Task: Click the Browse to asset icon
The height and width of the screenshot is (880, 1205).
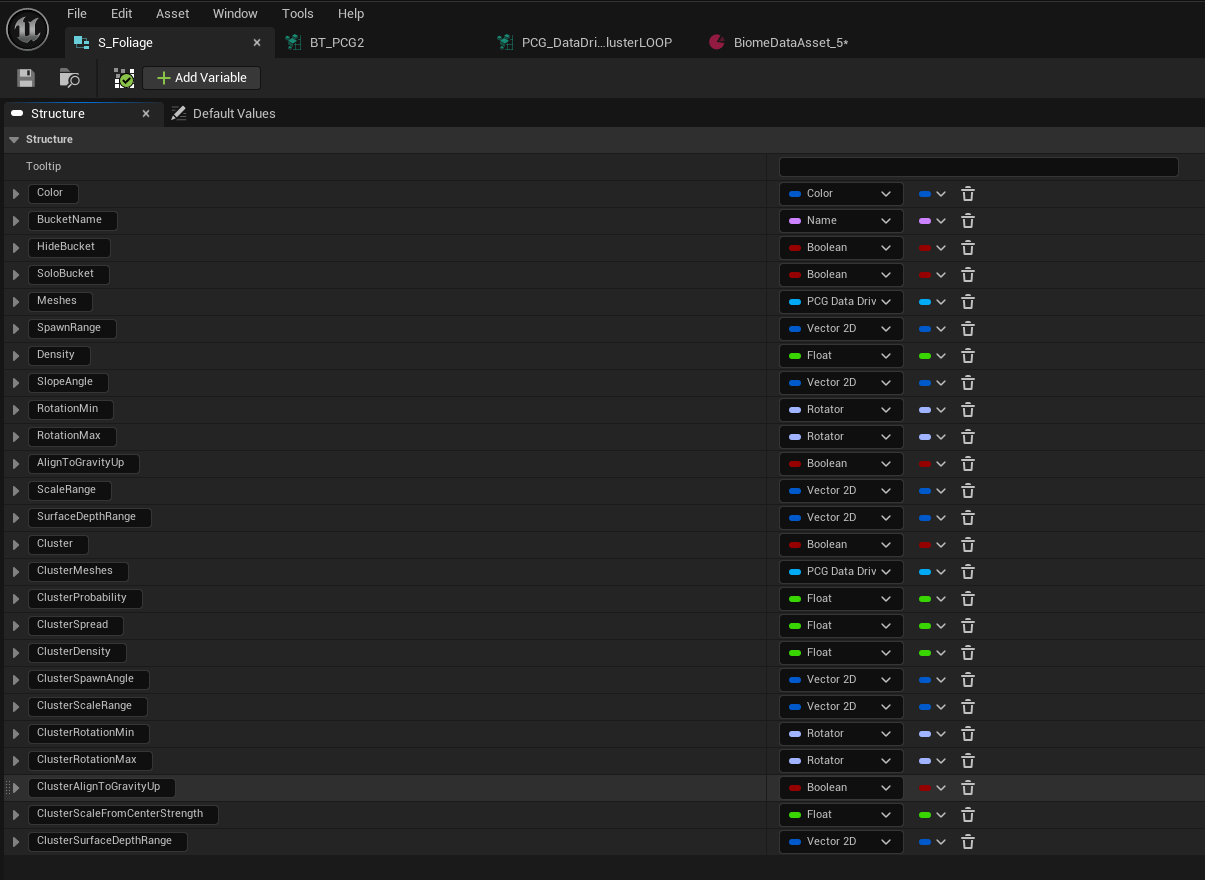Action: (x=69, y=78)
